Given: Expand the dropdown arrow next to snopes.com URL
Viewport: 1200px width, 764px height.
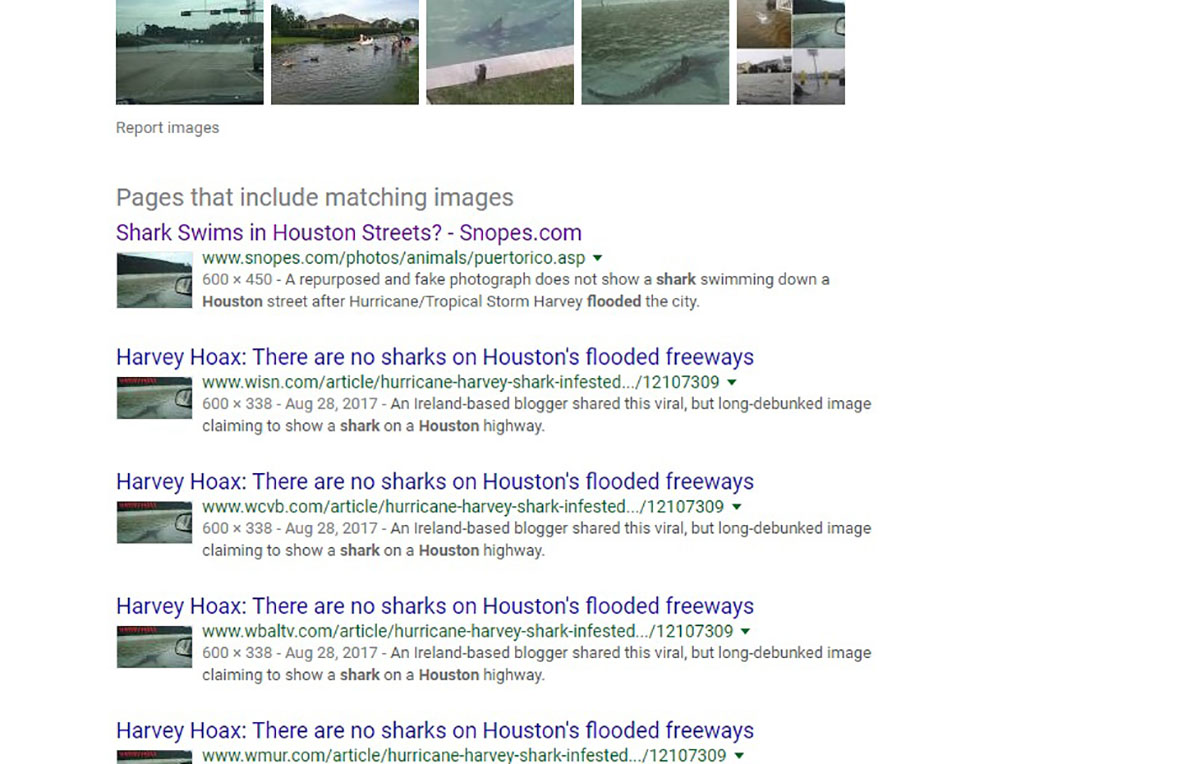Looking at the screenshot, I should click(x=598, y=258).
